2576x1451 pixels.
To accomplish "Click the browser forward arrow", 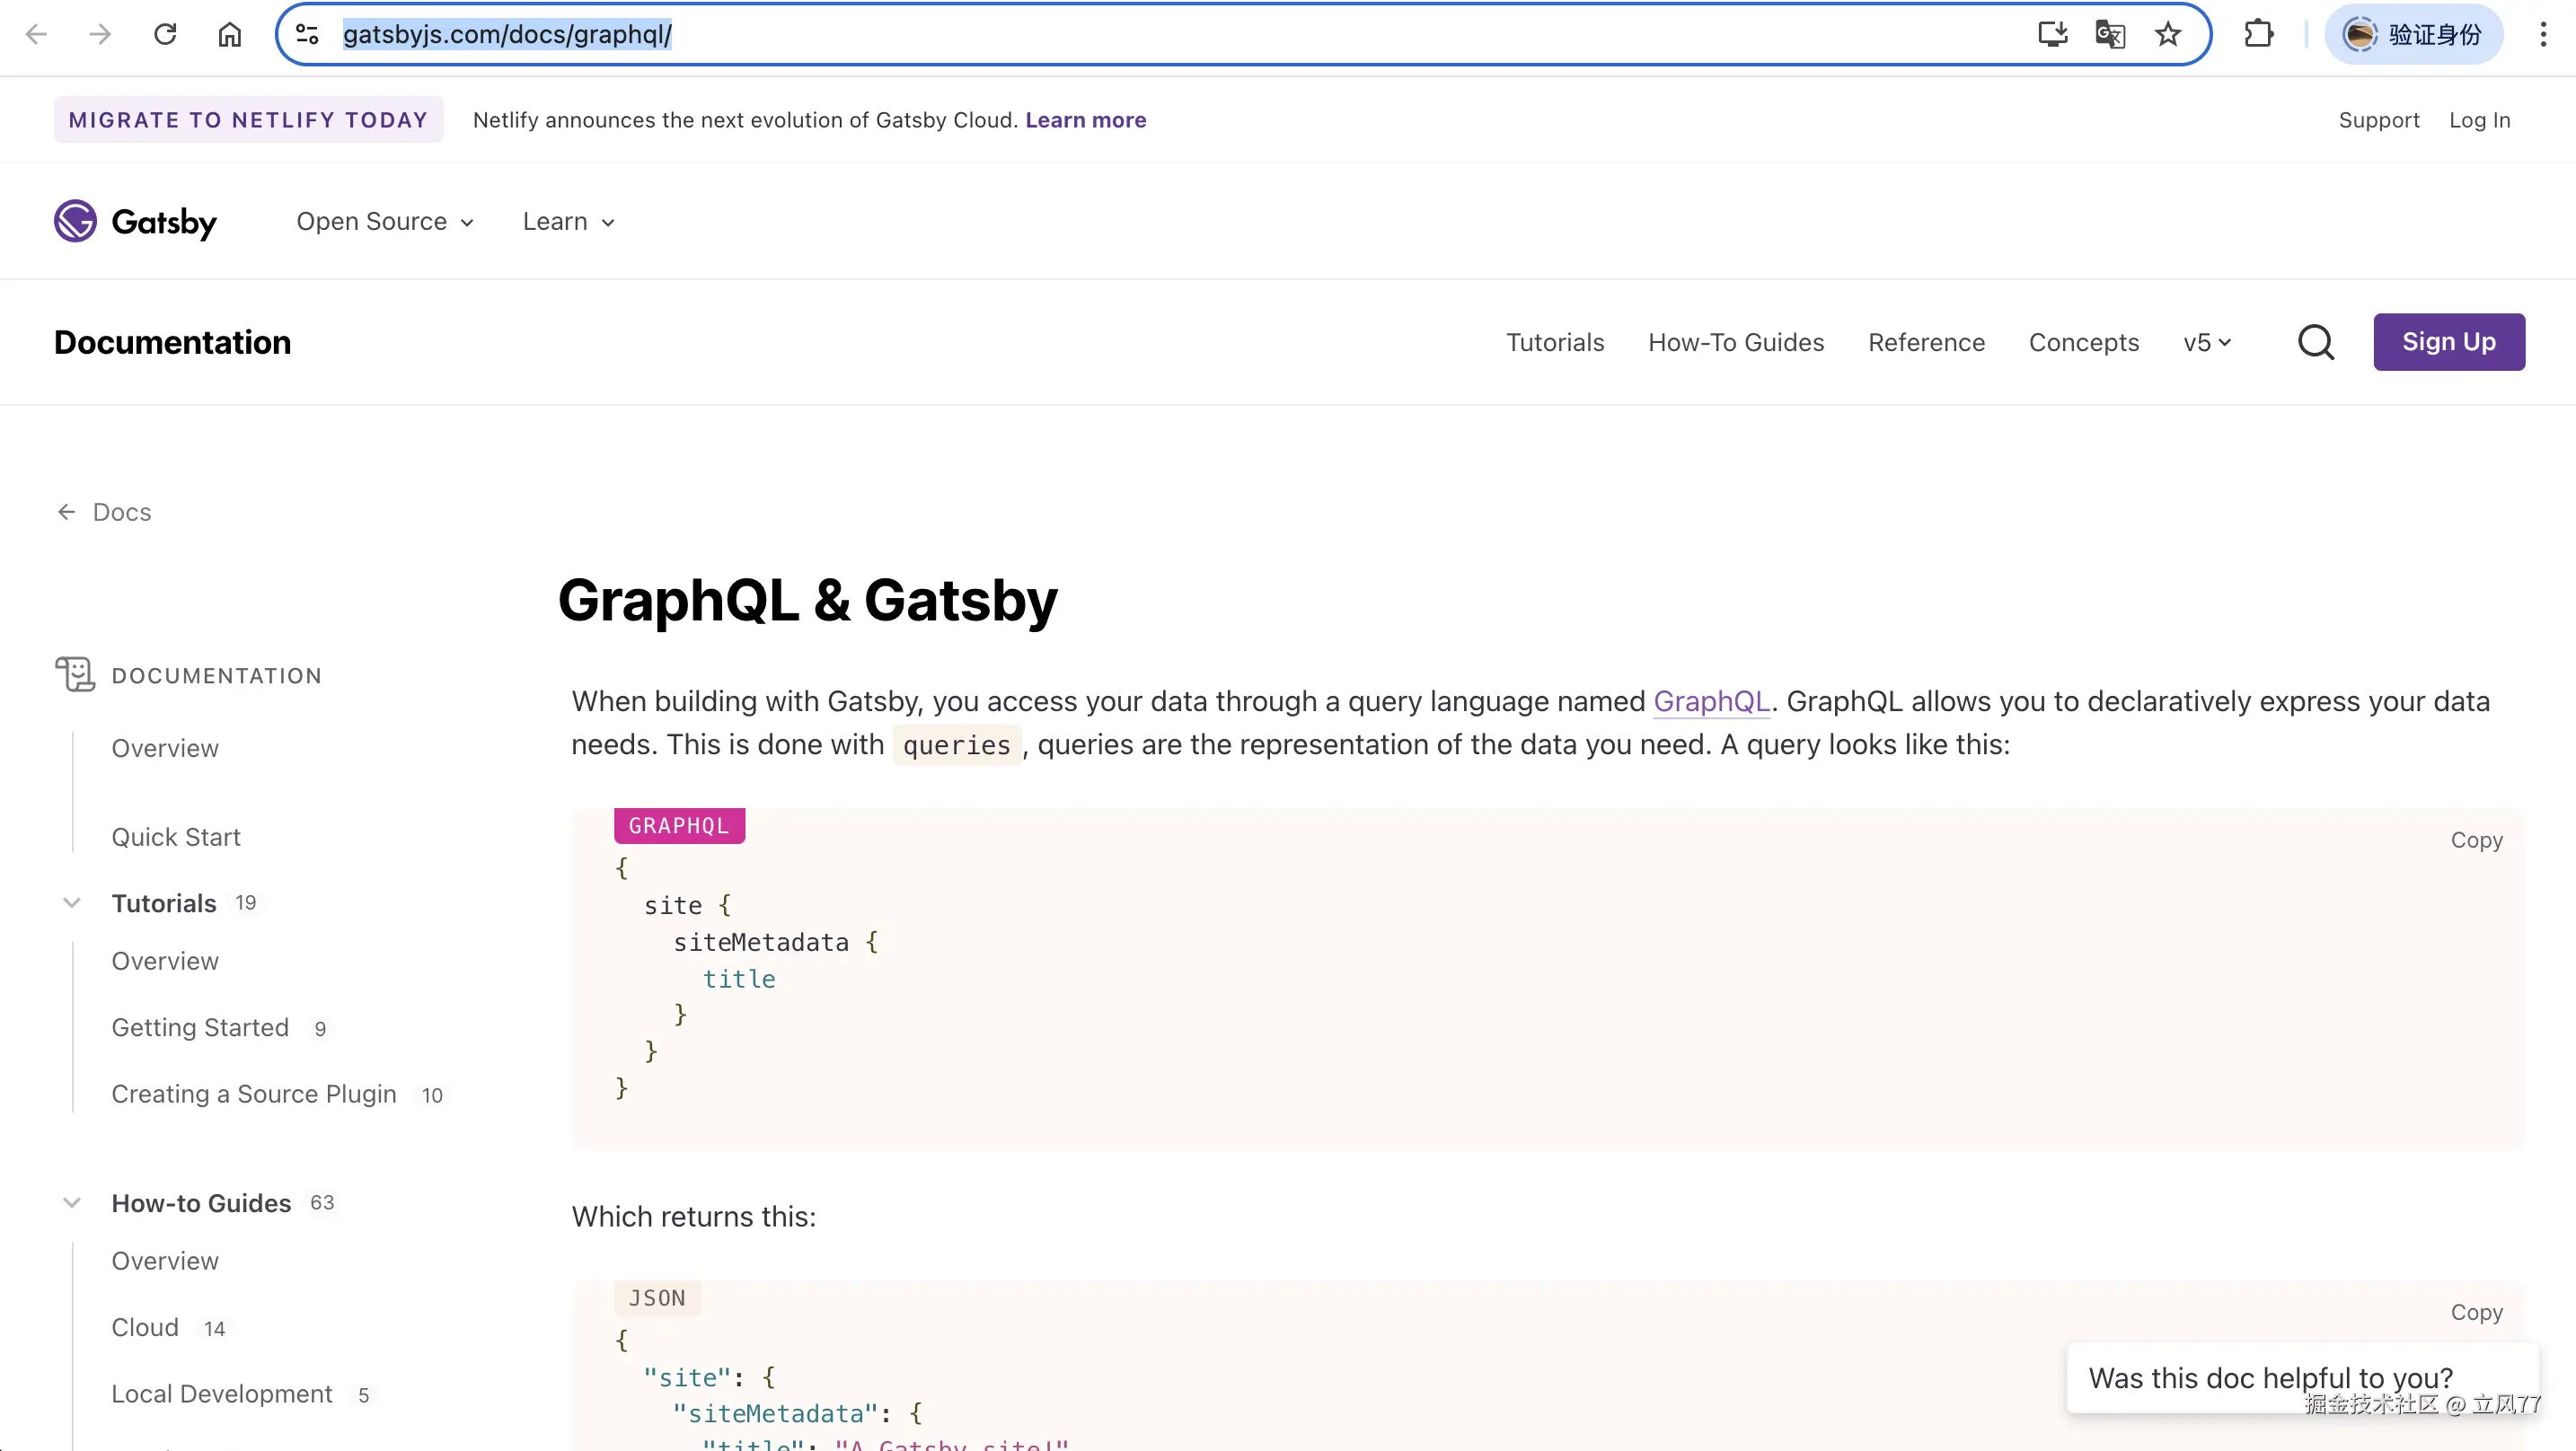I will [100, 35].
